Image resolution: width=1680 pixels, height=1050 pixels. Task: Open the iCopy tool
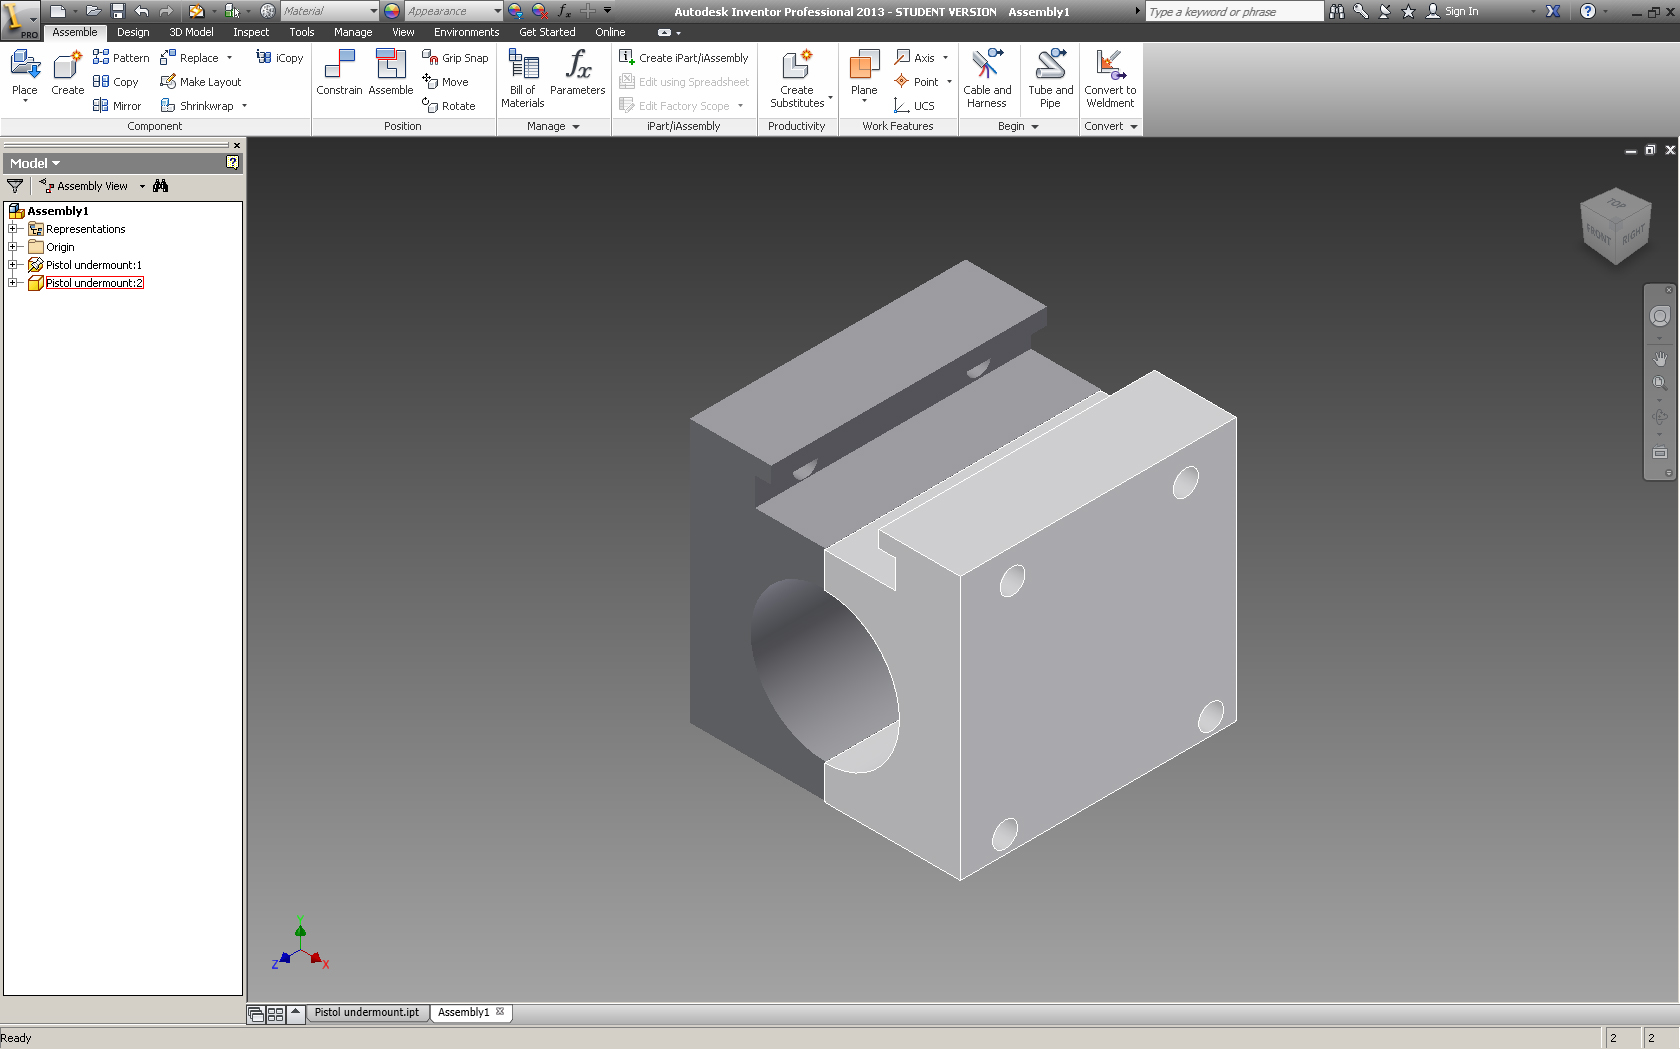[279, 58]
